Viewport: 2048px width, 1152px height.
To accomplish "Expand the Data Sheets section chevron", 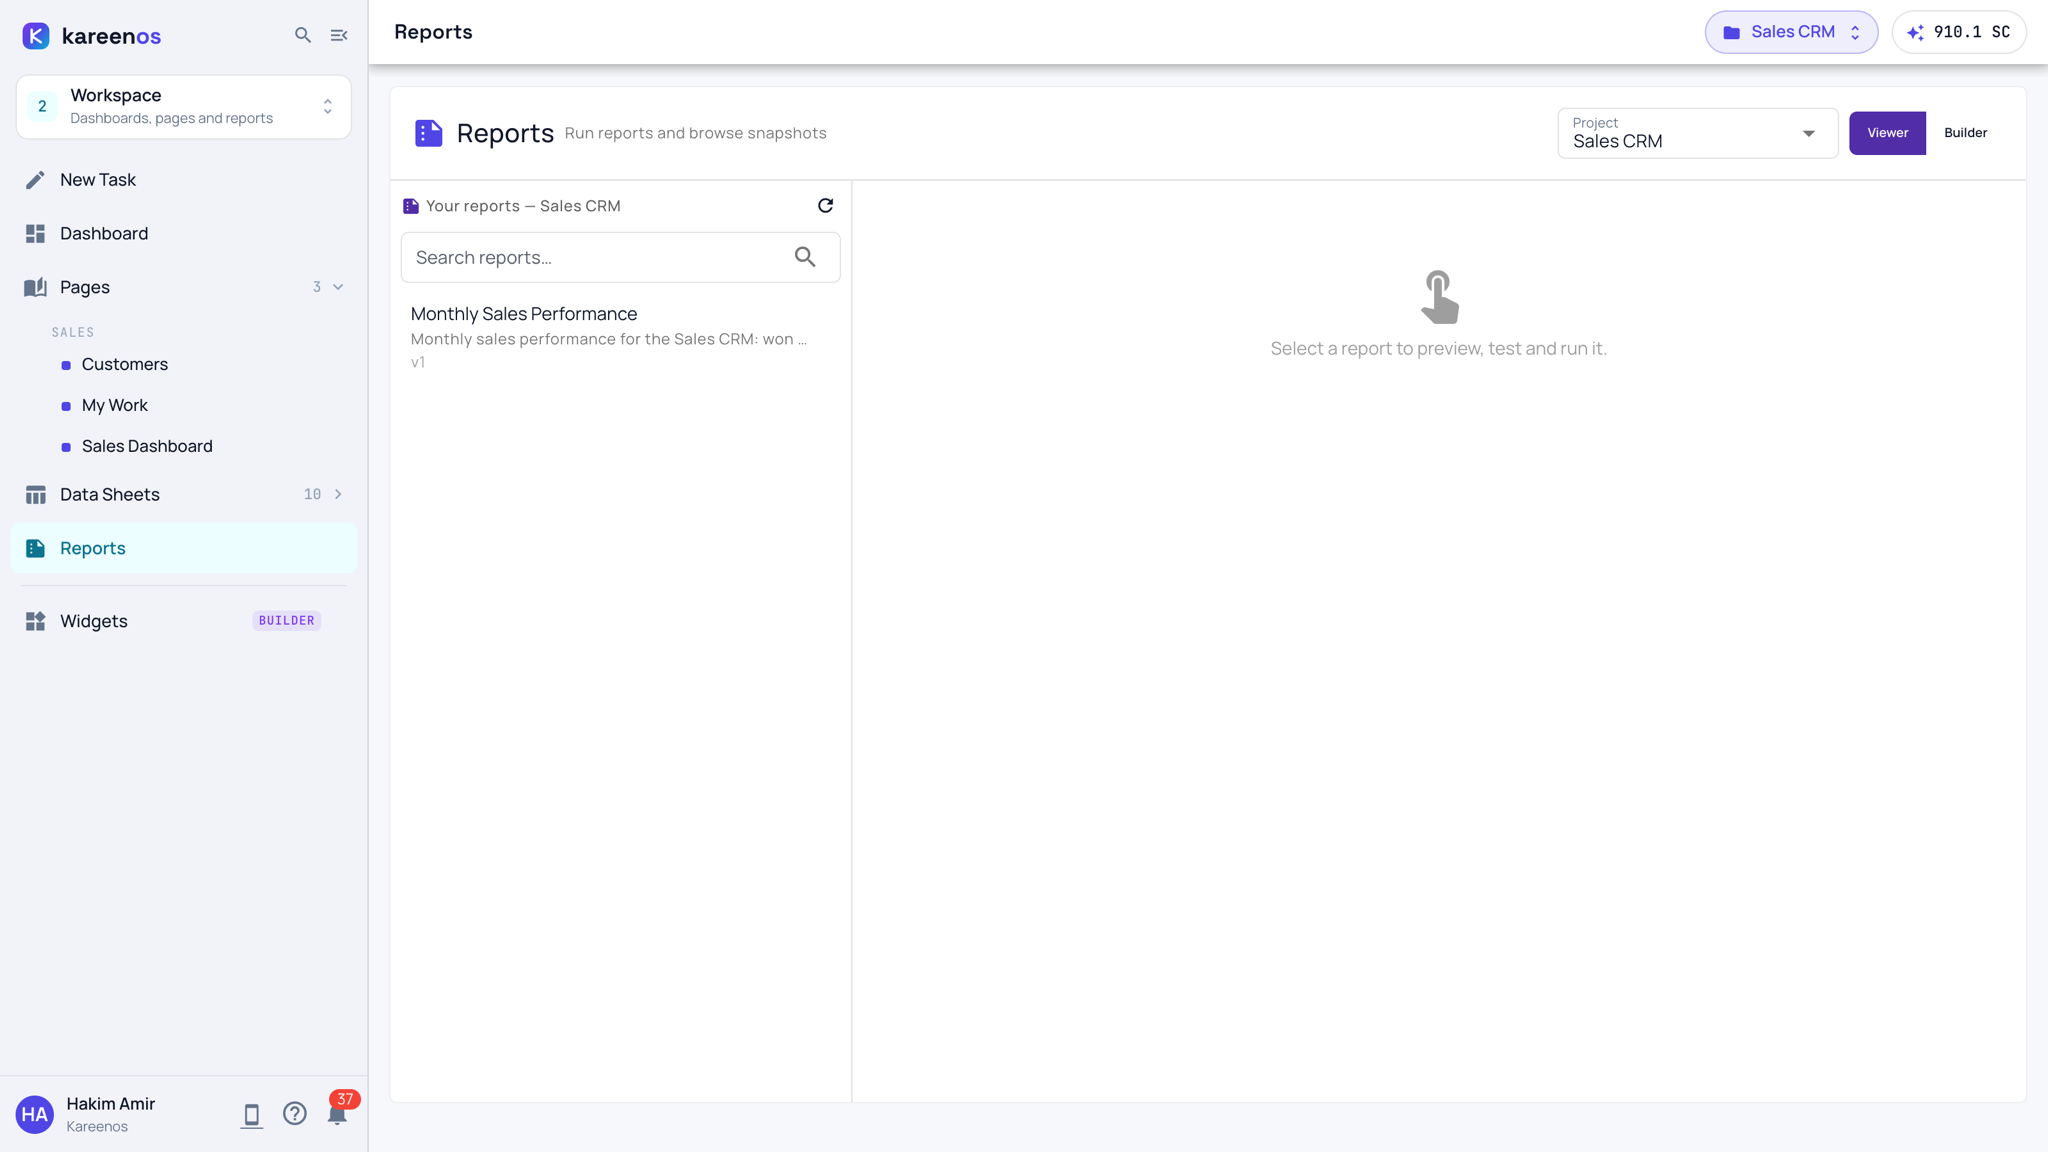I will [x=338, y=494].
